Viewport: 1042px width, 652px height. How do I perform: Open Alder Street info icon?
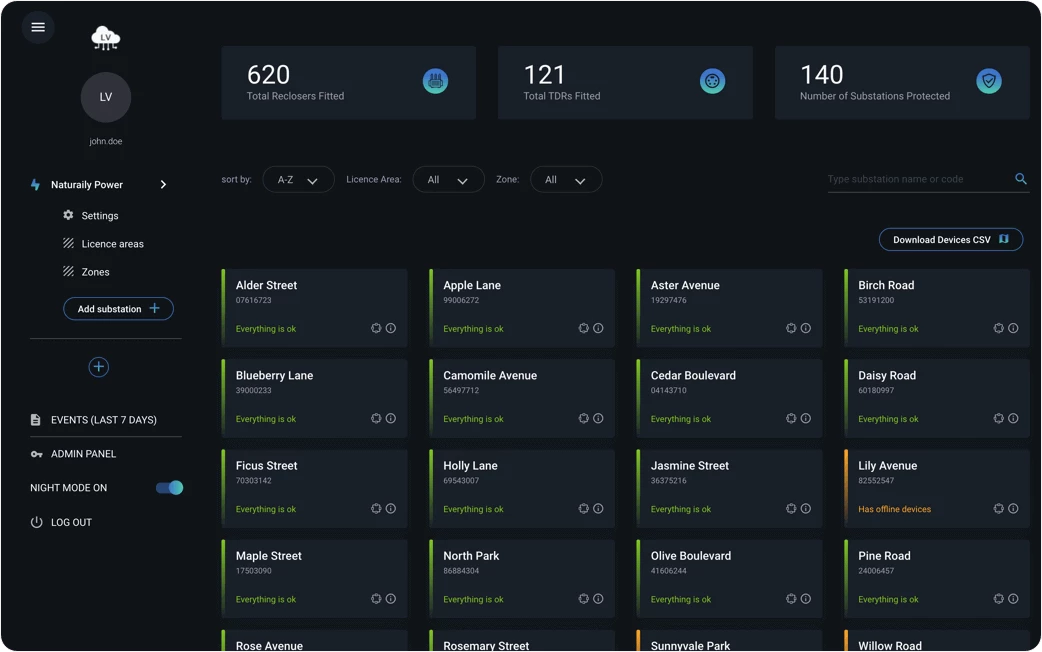[391, 328]
